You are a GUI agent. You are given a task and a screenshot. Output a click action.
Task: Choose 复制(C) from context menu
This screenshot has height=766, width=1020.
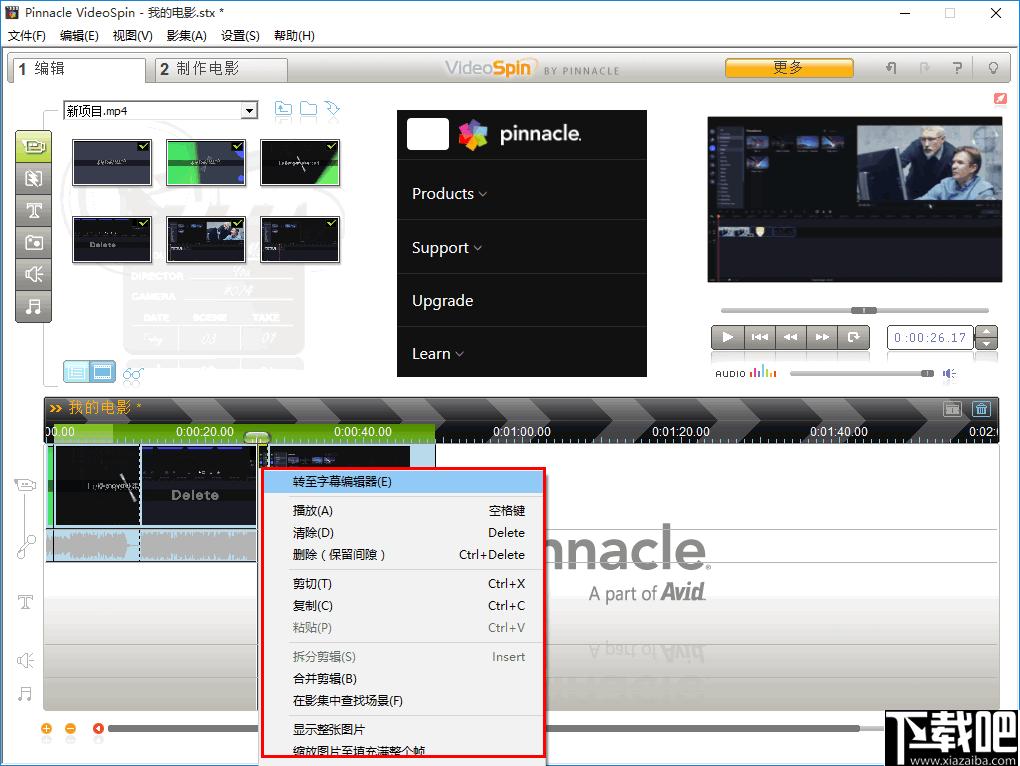pos(403,605)
